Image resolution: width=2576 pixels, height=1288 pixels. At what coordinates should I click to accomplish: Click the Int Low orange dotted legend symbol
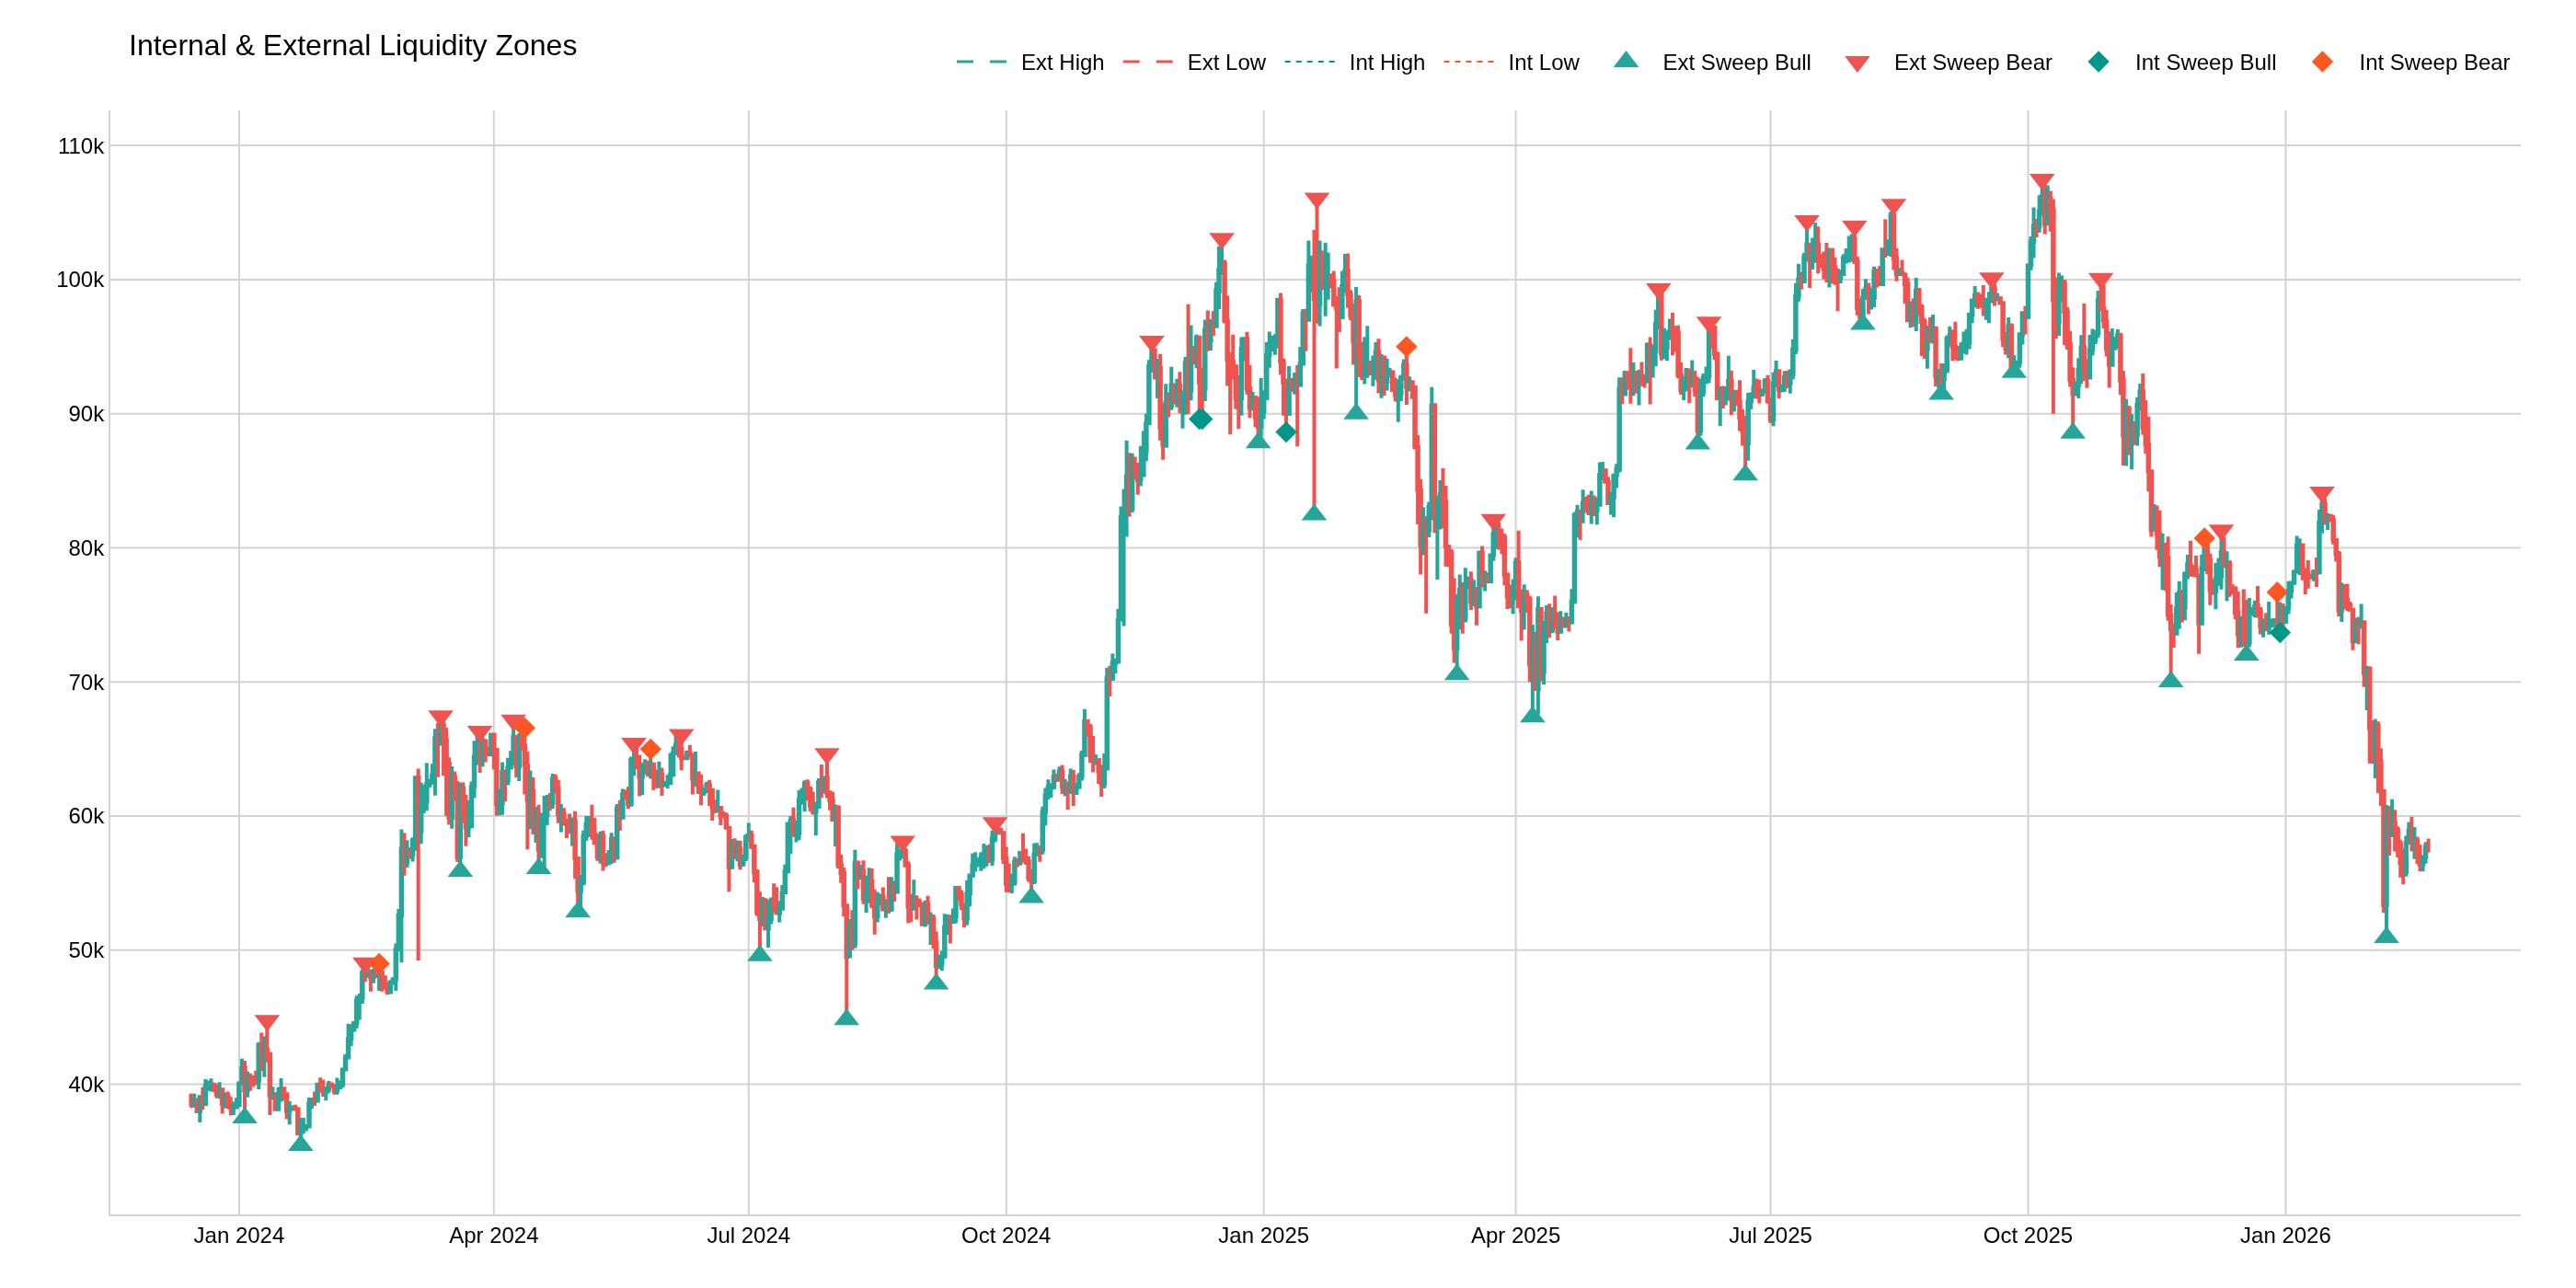click(1467, 62)
